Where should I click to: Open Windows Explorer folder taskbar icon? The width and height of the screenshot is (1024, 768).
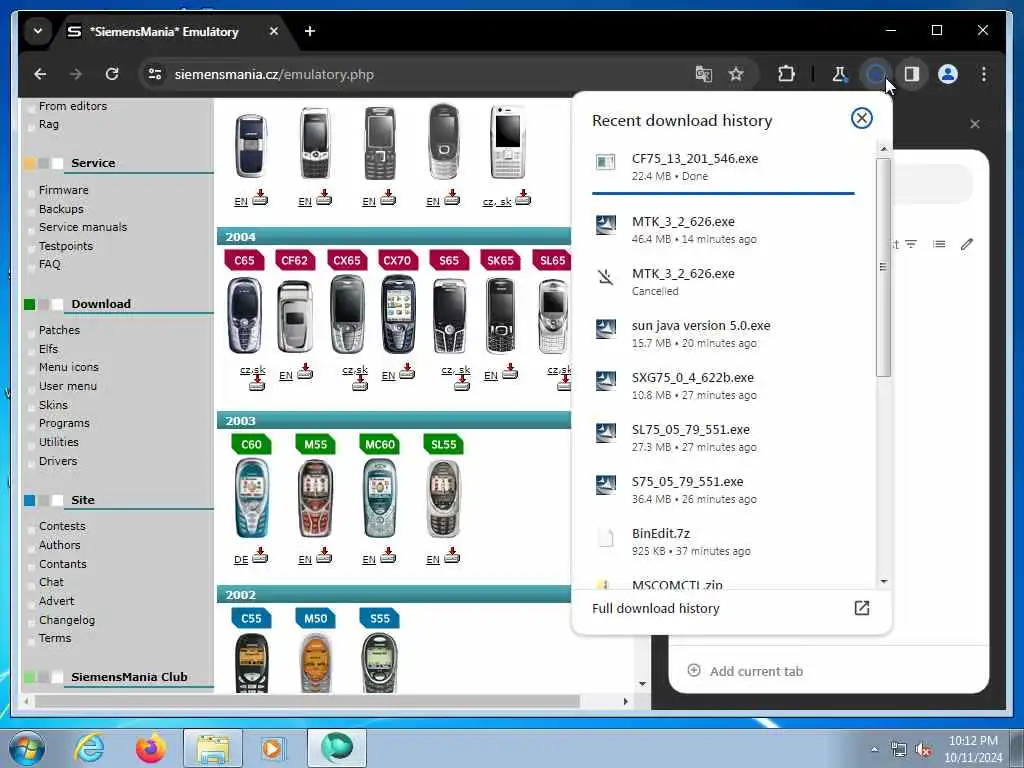tap(213, 748)
